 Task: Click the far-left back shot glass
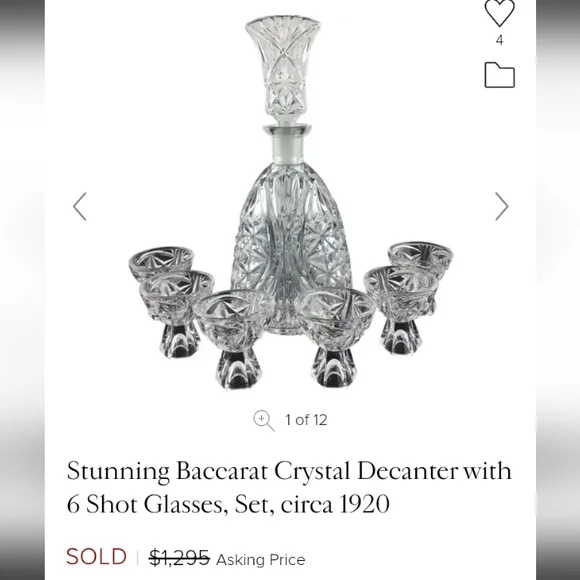(x=161, y=261)
